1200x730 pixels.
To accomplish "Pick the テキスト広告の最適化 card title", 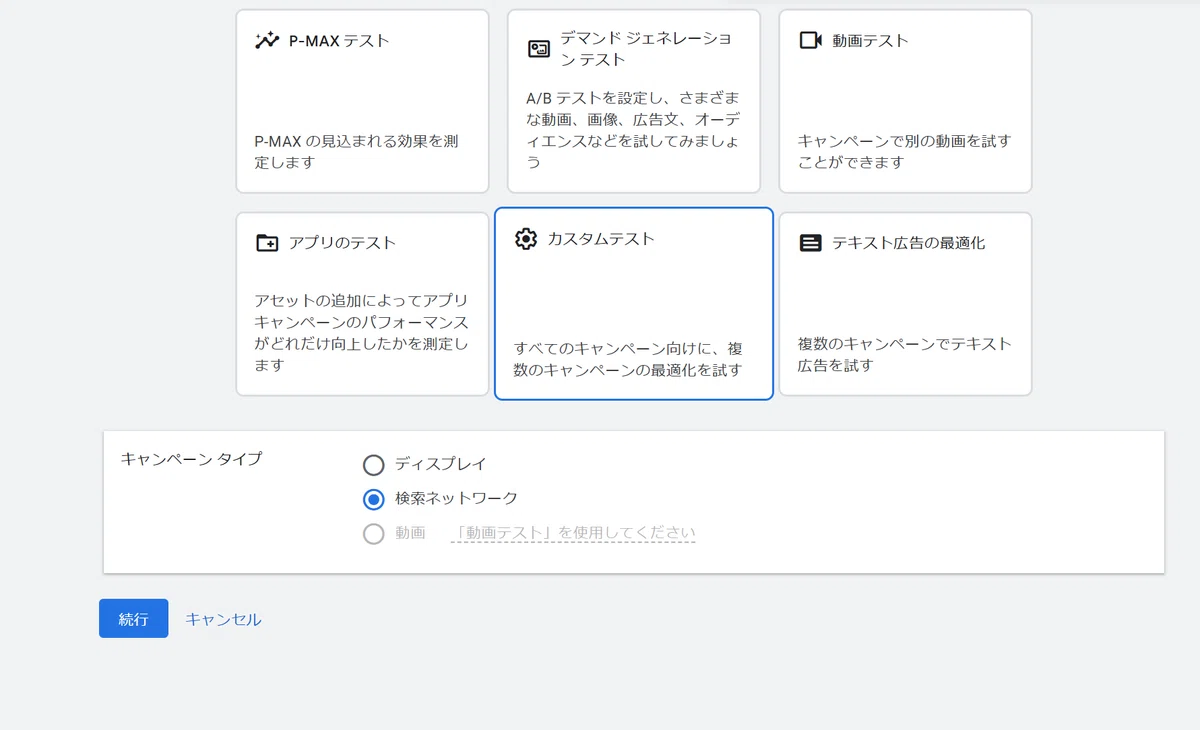I will point(908,243).
